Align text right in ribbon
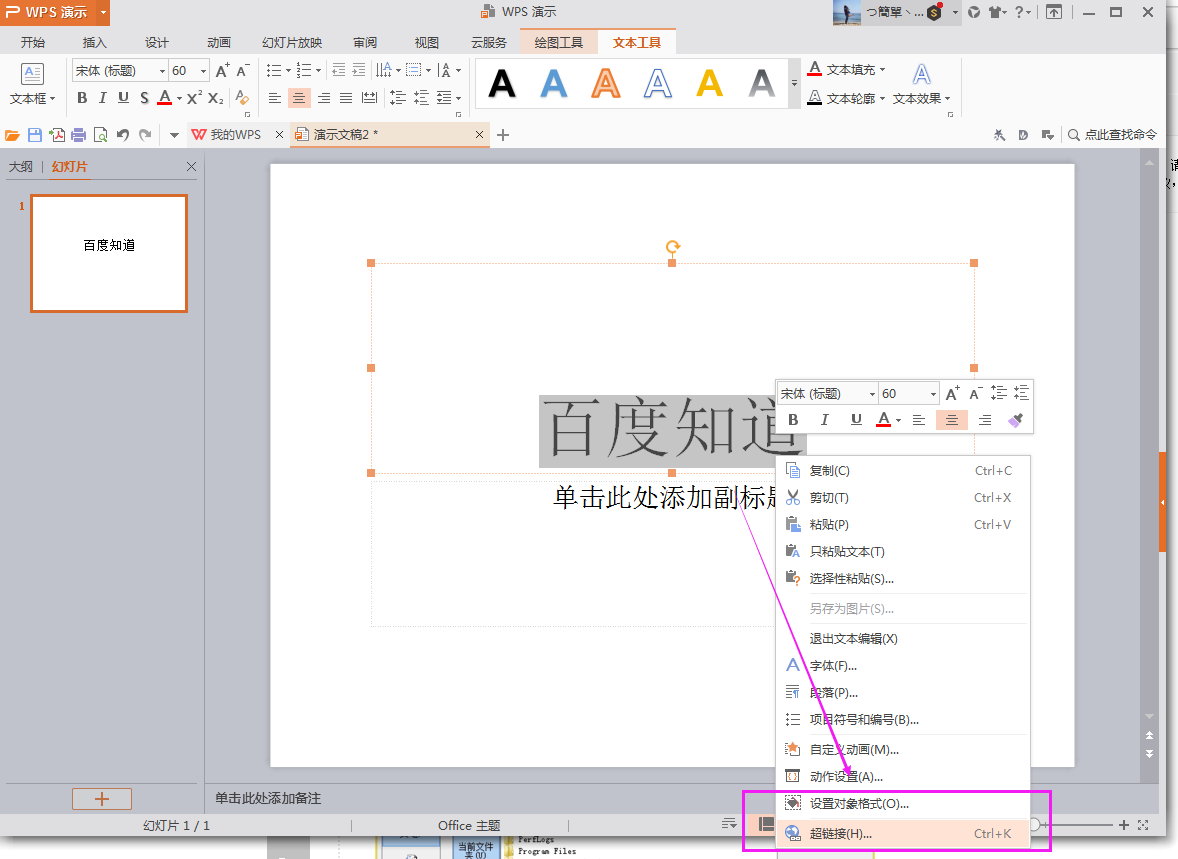 coord(324,98)
